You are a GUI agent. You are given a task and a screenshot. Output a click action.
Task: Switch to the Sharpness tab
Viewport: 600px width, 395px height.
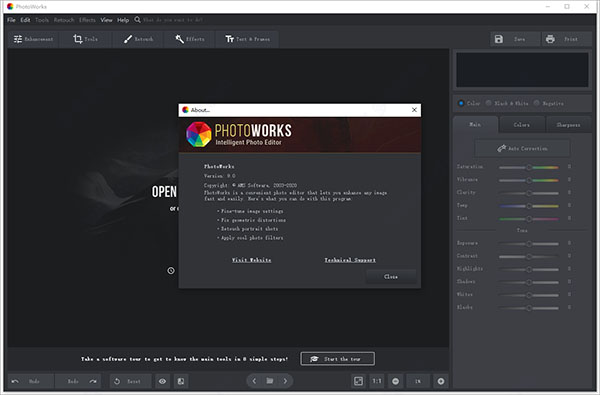(568, 125)
